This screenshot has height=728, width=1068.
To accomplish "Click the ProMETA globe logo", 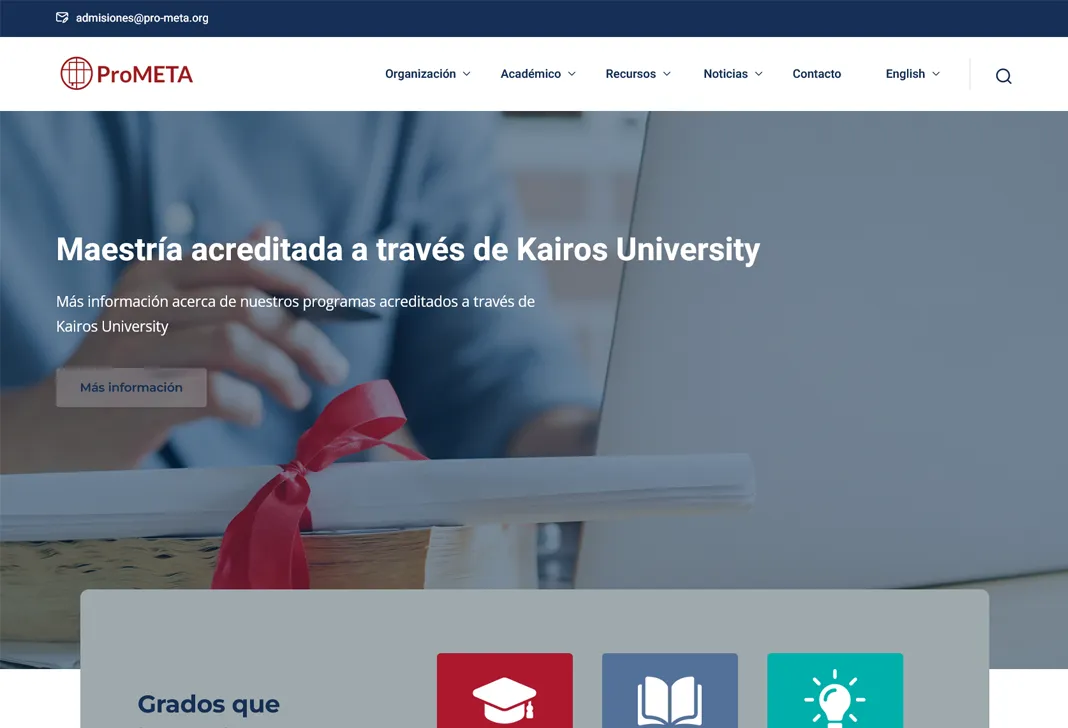I will coord(76,74).
